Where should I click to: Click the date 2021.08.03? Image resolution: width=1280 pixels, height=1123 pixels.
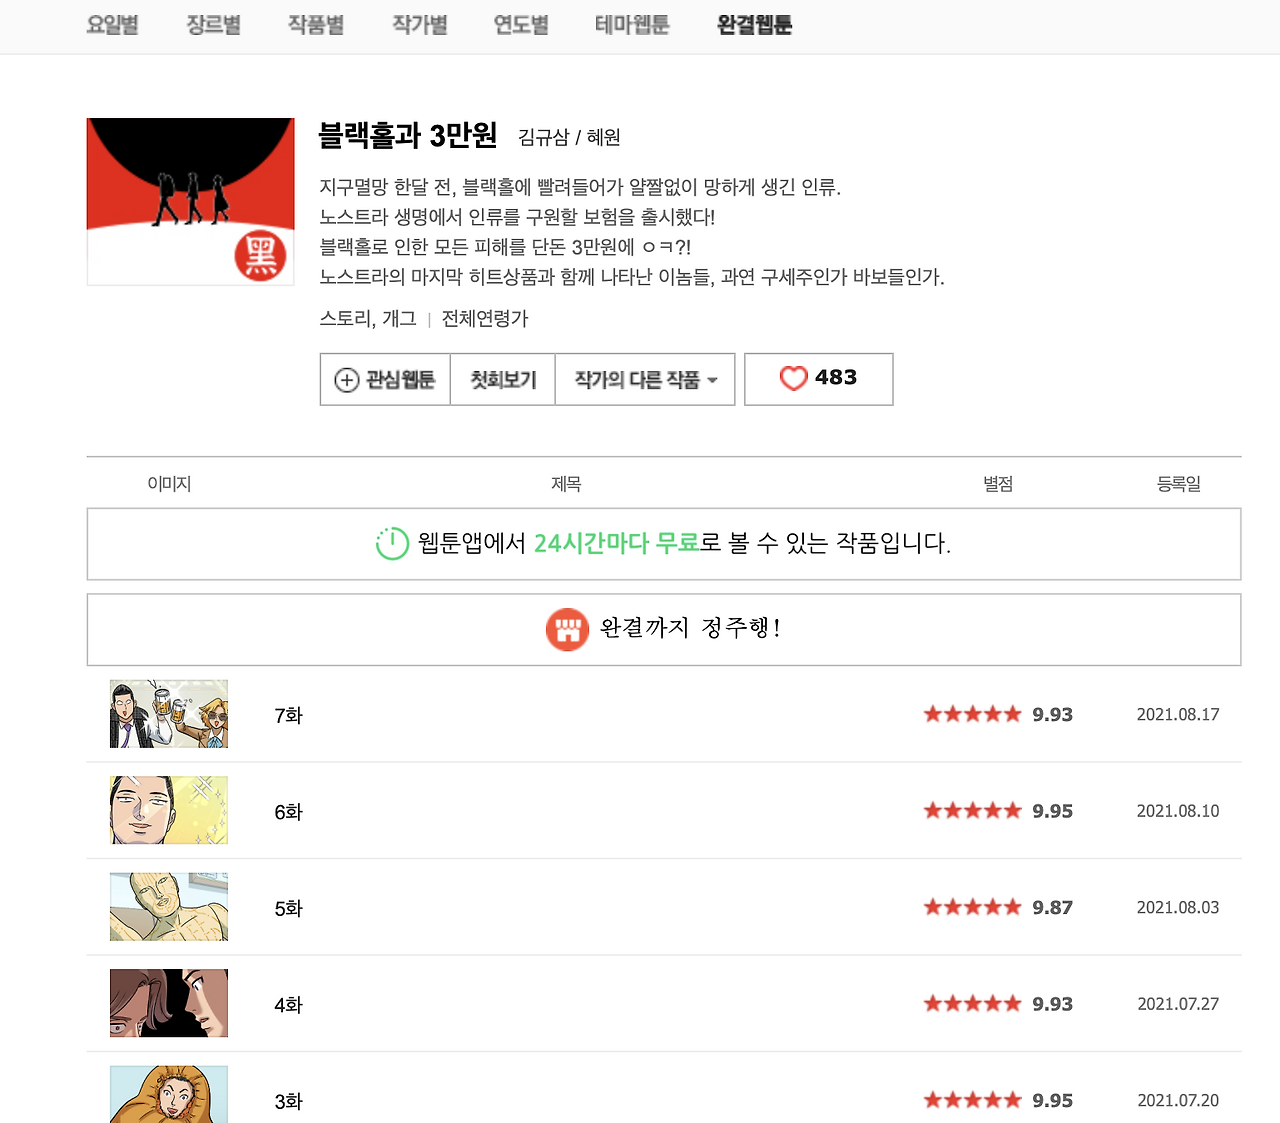click(1178, 908)
